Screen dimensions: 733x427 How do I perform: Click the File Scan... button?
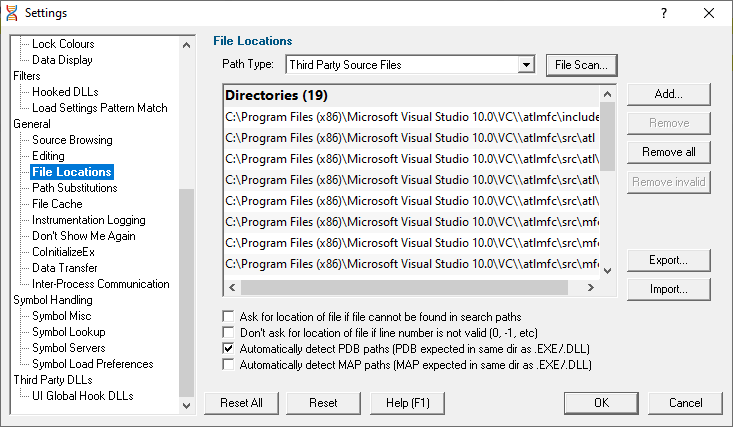click(582, 65)
